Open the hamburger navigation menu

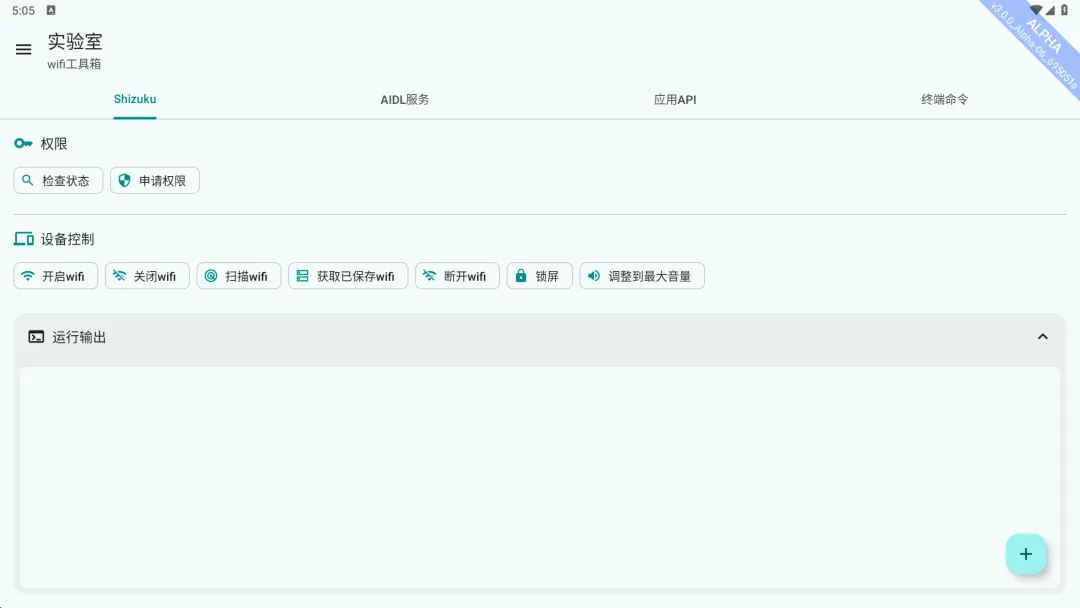click(23, 50)
